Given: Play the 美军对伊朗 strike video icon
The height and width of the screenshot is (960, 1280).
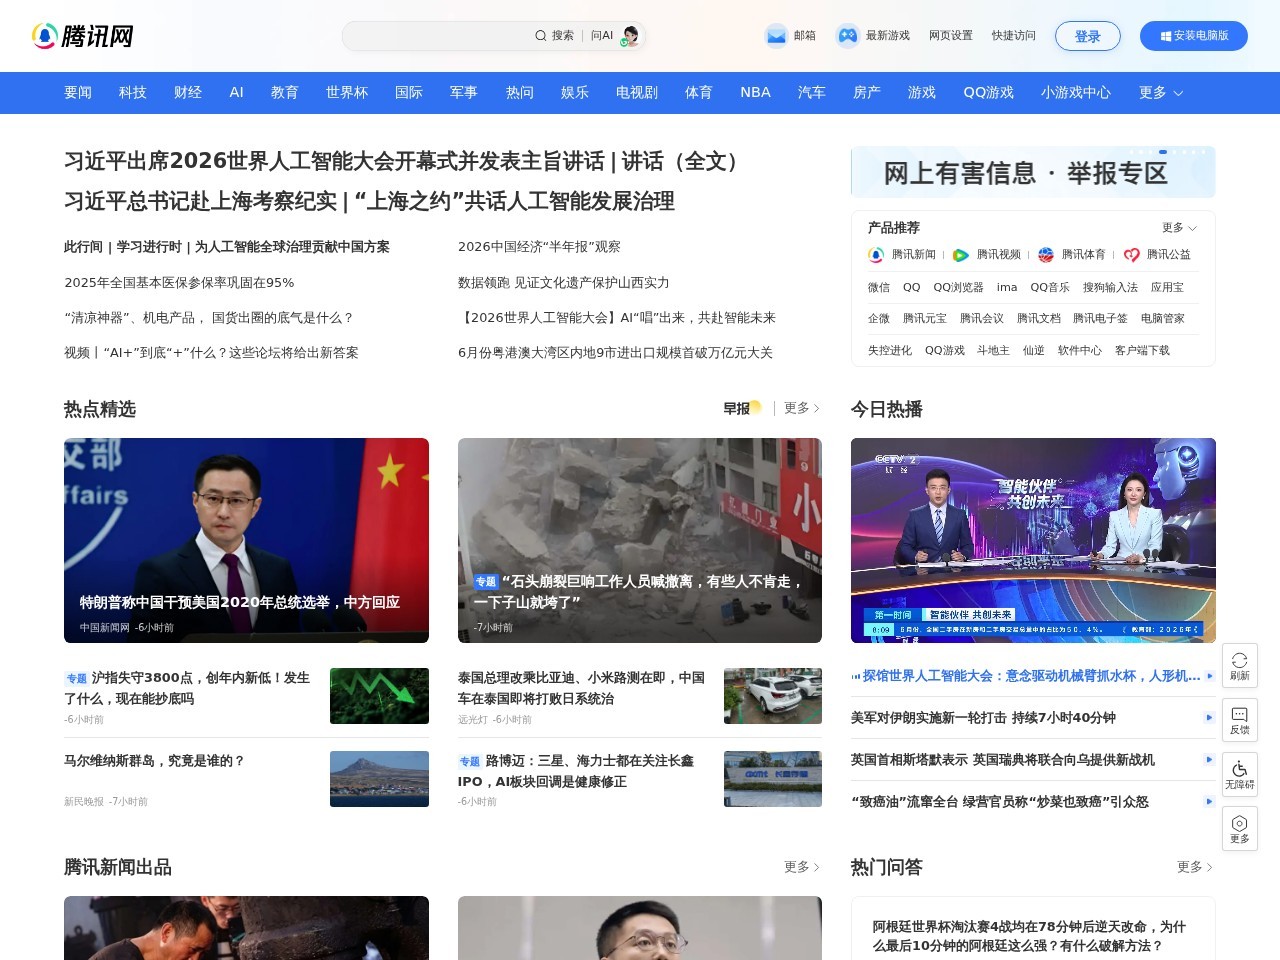Looking at the screenshot, I should (1208, 718).
